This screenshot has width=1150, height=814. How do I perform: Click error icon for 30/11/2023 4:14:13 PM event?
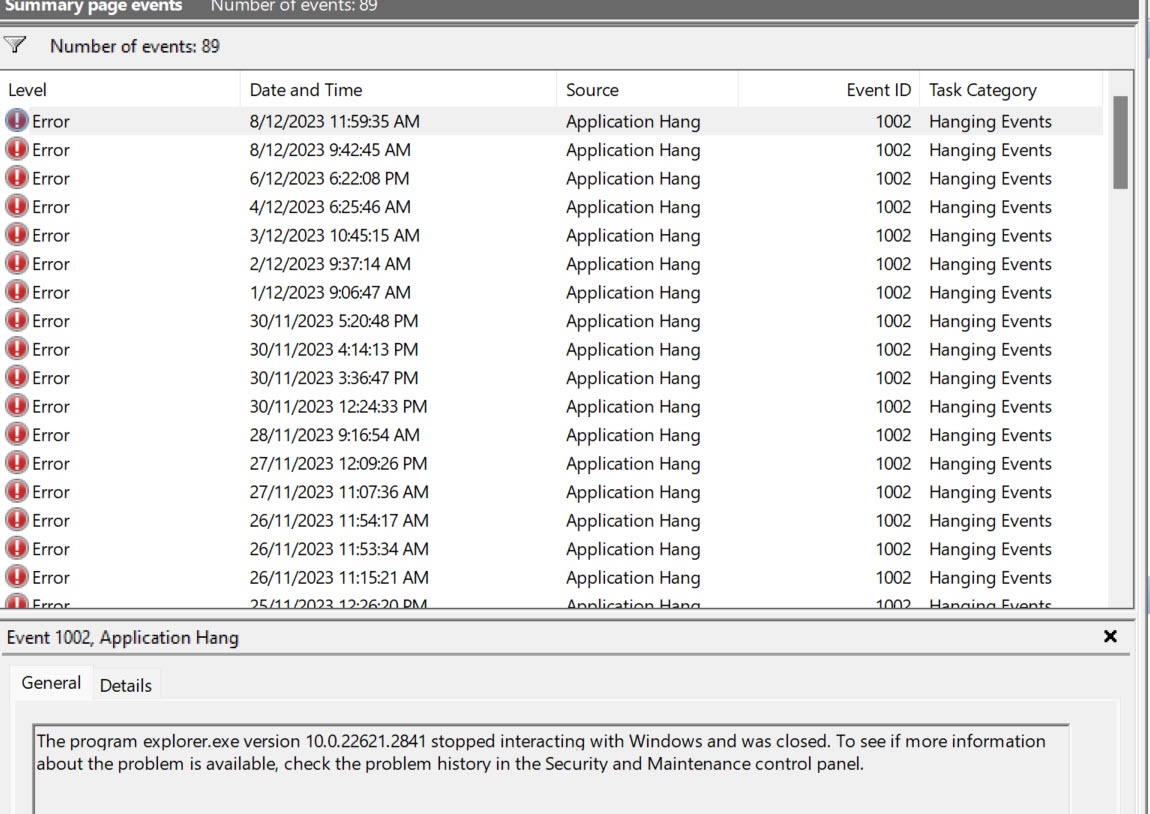16,349
